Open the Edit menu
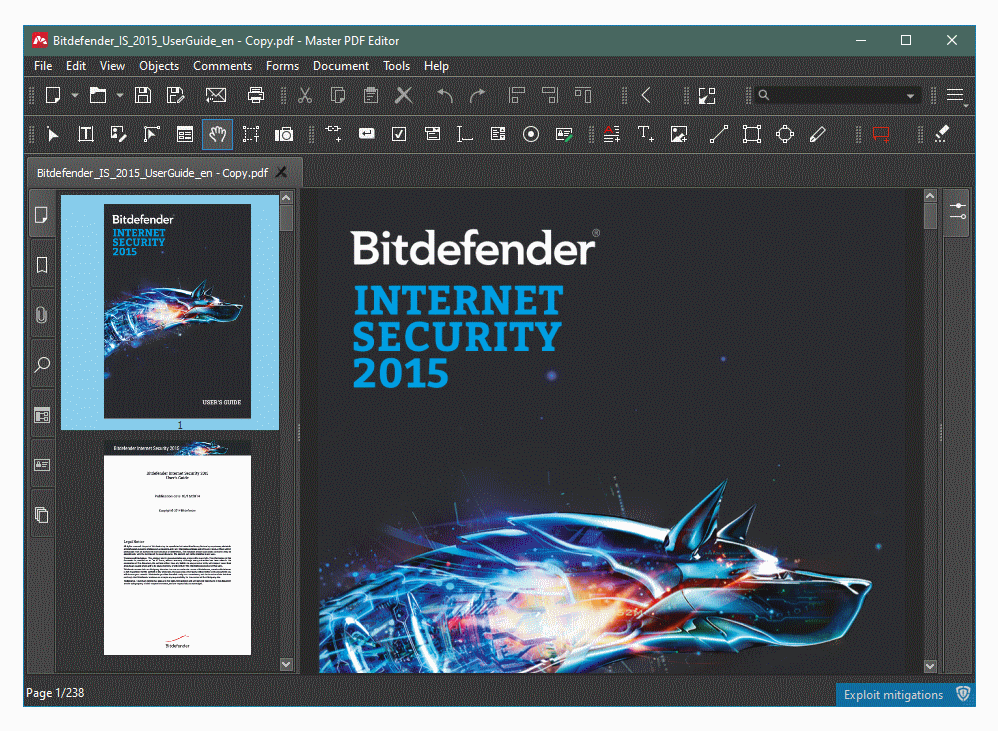 [76, 66]
